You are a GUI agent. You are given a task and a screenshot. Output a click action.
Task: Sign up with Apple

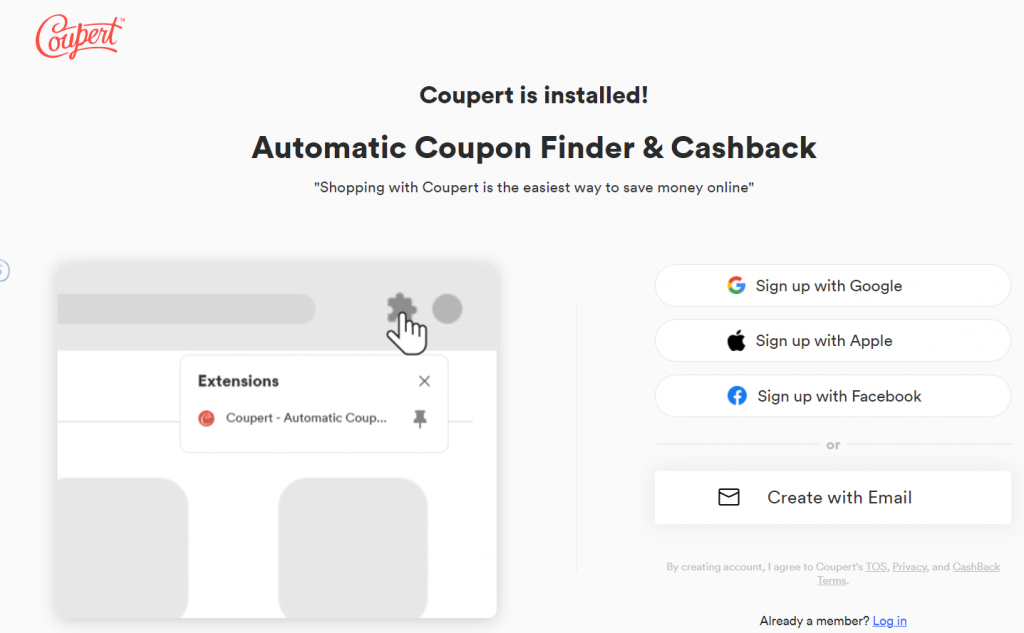[x=833, y=340]
